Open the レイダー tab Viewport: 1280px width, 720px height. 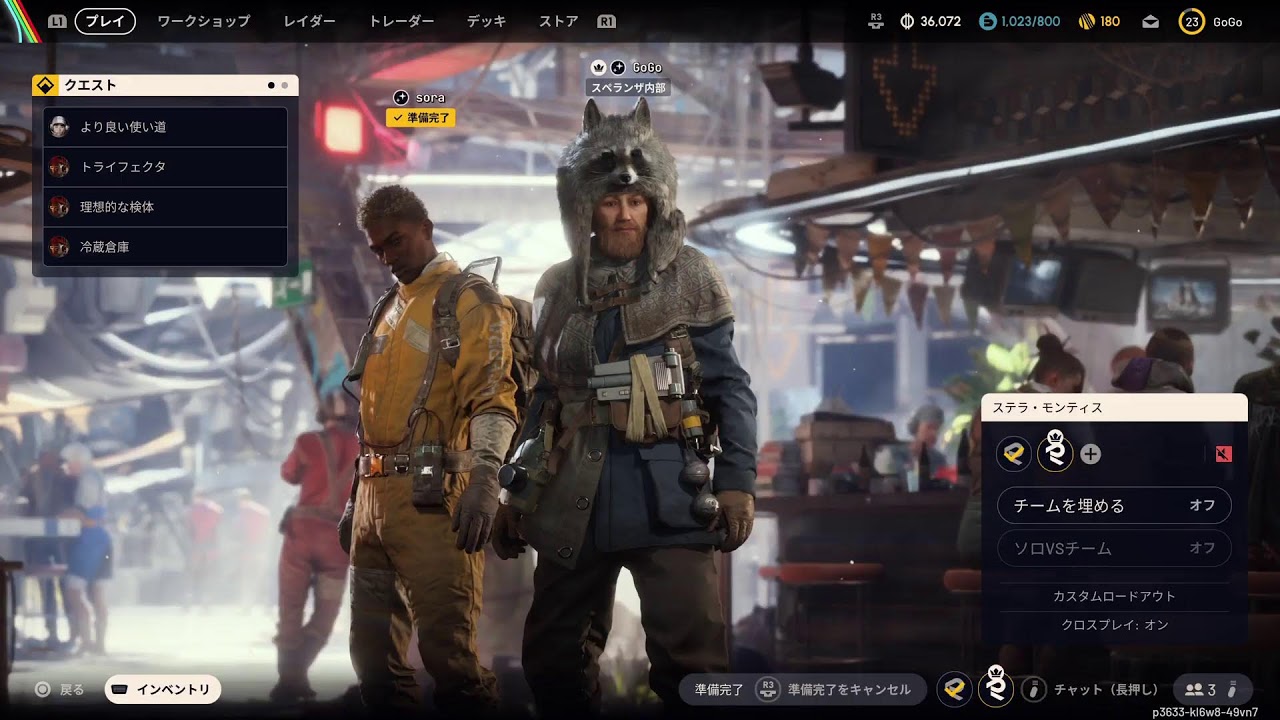pyautogui.click(x=309, y=21)
